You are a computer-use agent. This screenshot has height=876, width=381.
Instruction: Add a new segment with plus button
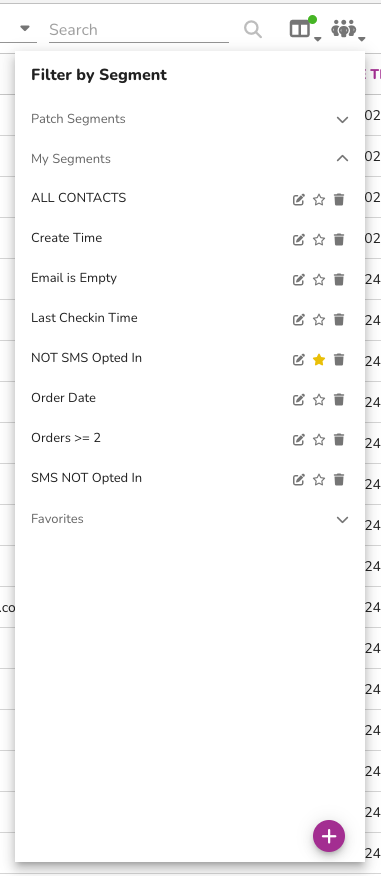pyautogui.click(x=329, y=836)
